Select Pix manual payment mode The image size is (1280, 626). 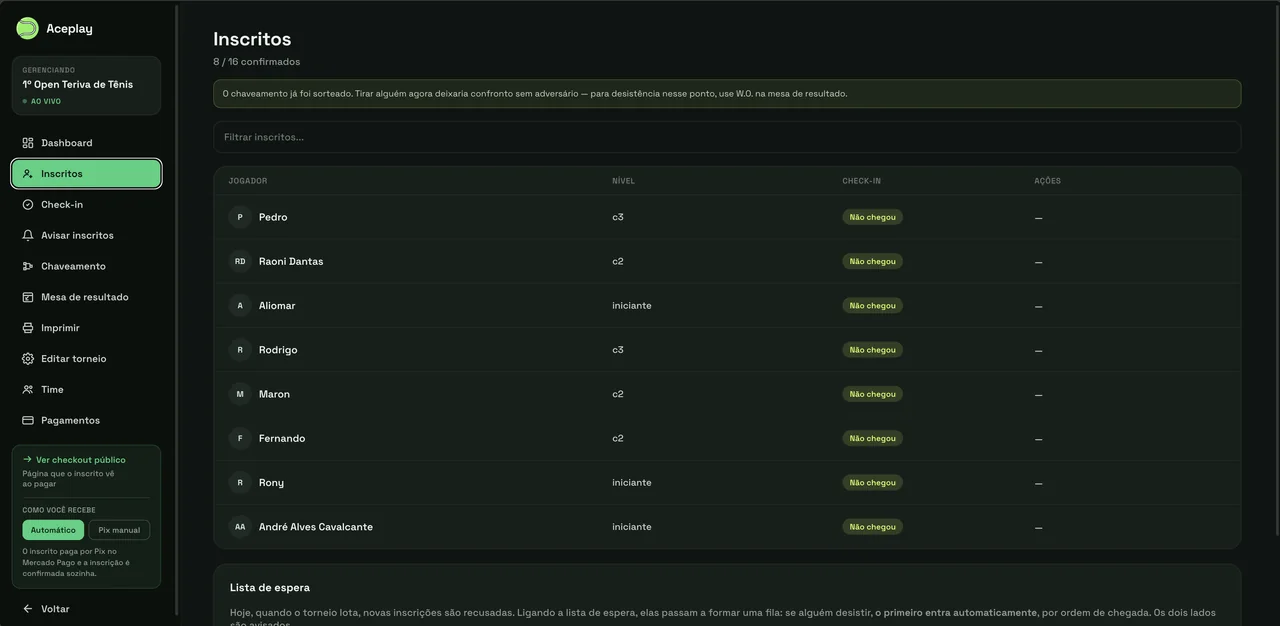[119, 530]
